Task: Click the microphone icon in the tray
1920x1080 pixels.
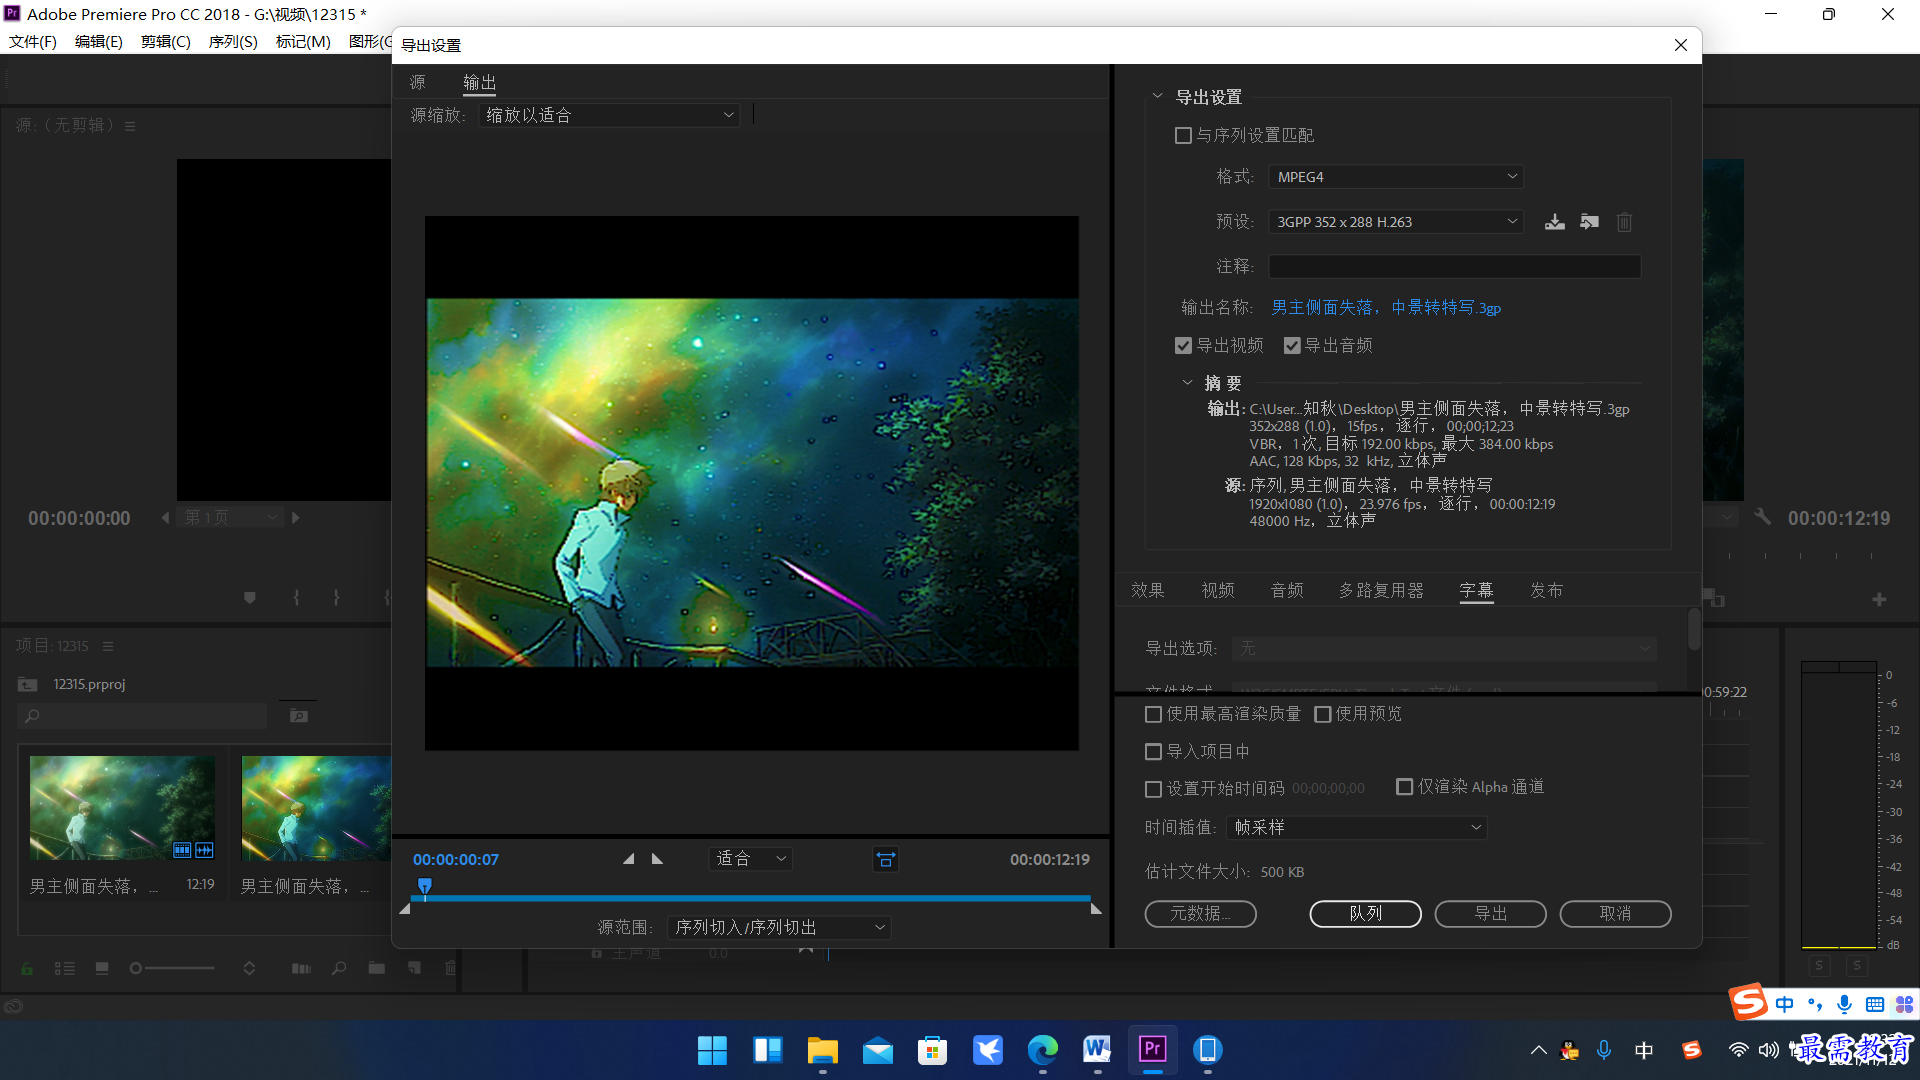Action: coord(1604,1050)
